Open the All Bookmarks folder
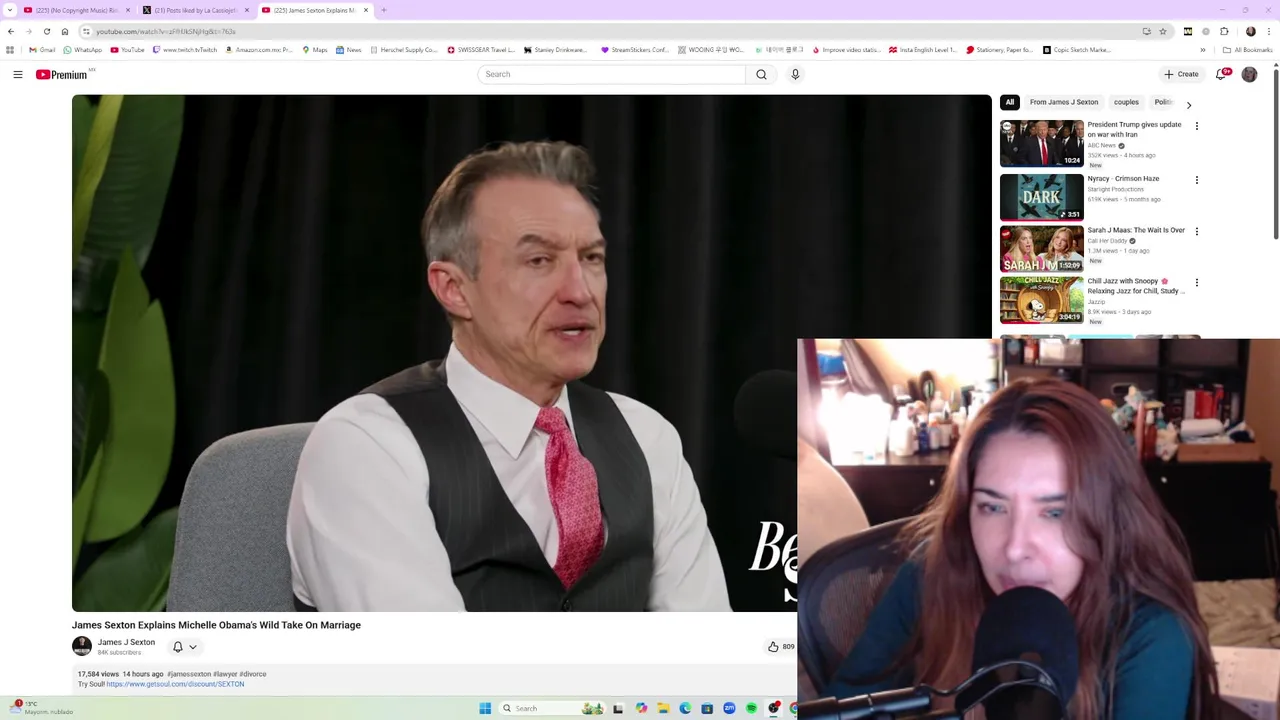 tap(1248, 49)
